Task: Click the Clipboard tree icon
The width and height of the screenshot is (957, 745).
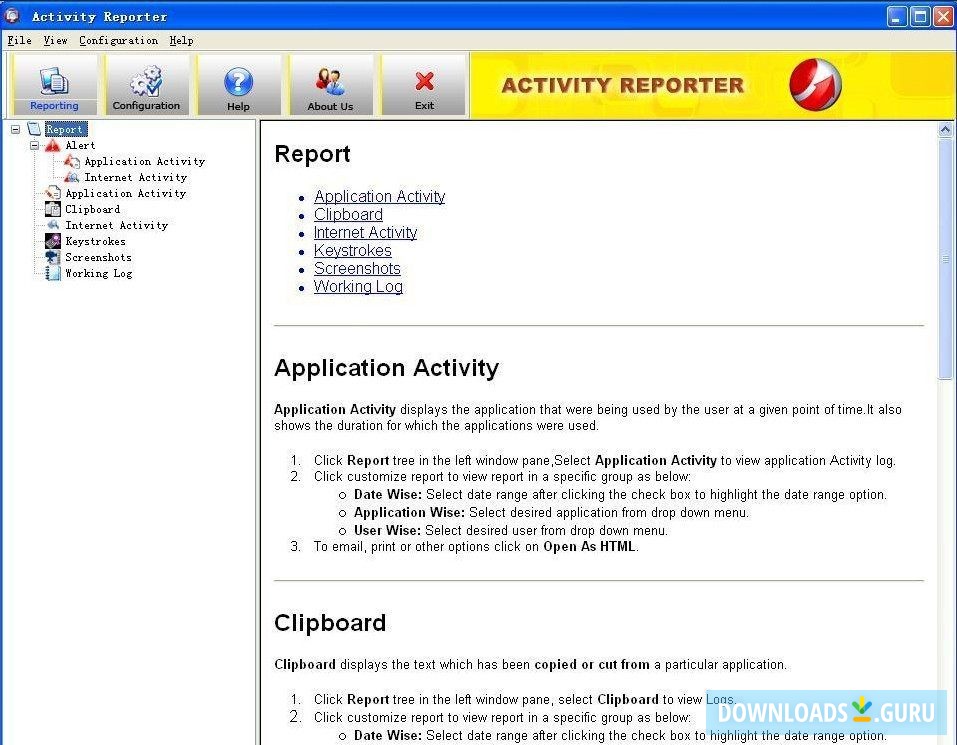Action: (52, 209)
